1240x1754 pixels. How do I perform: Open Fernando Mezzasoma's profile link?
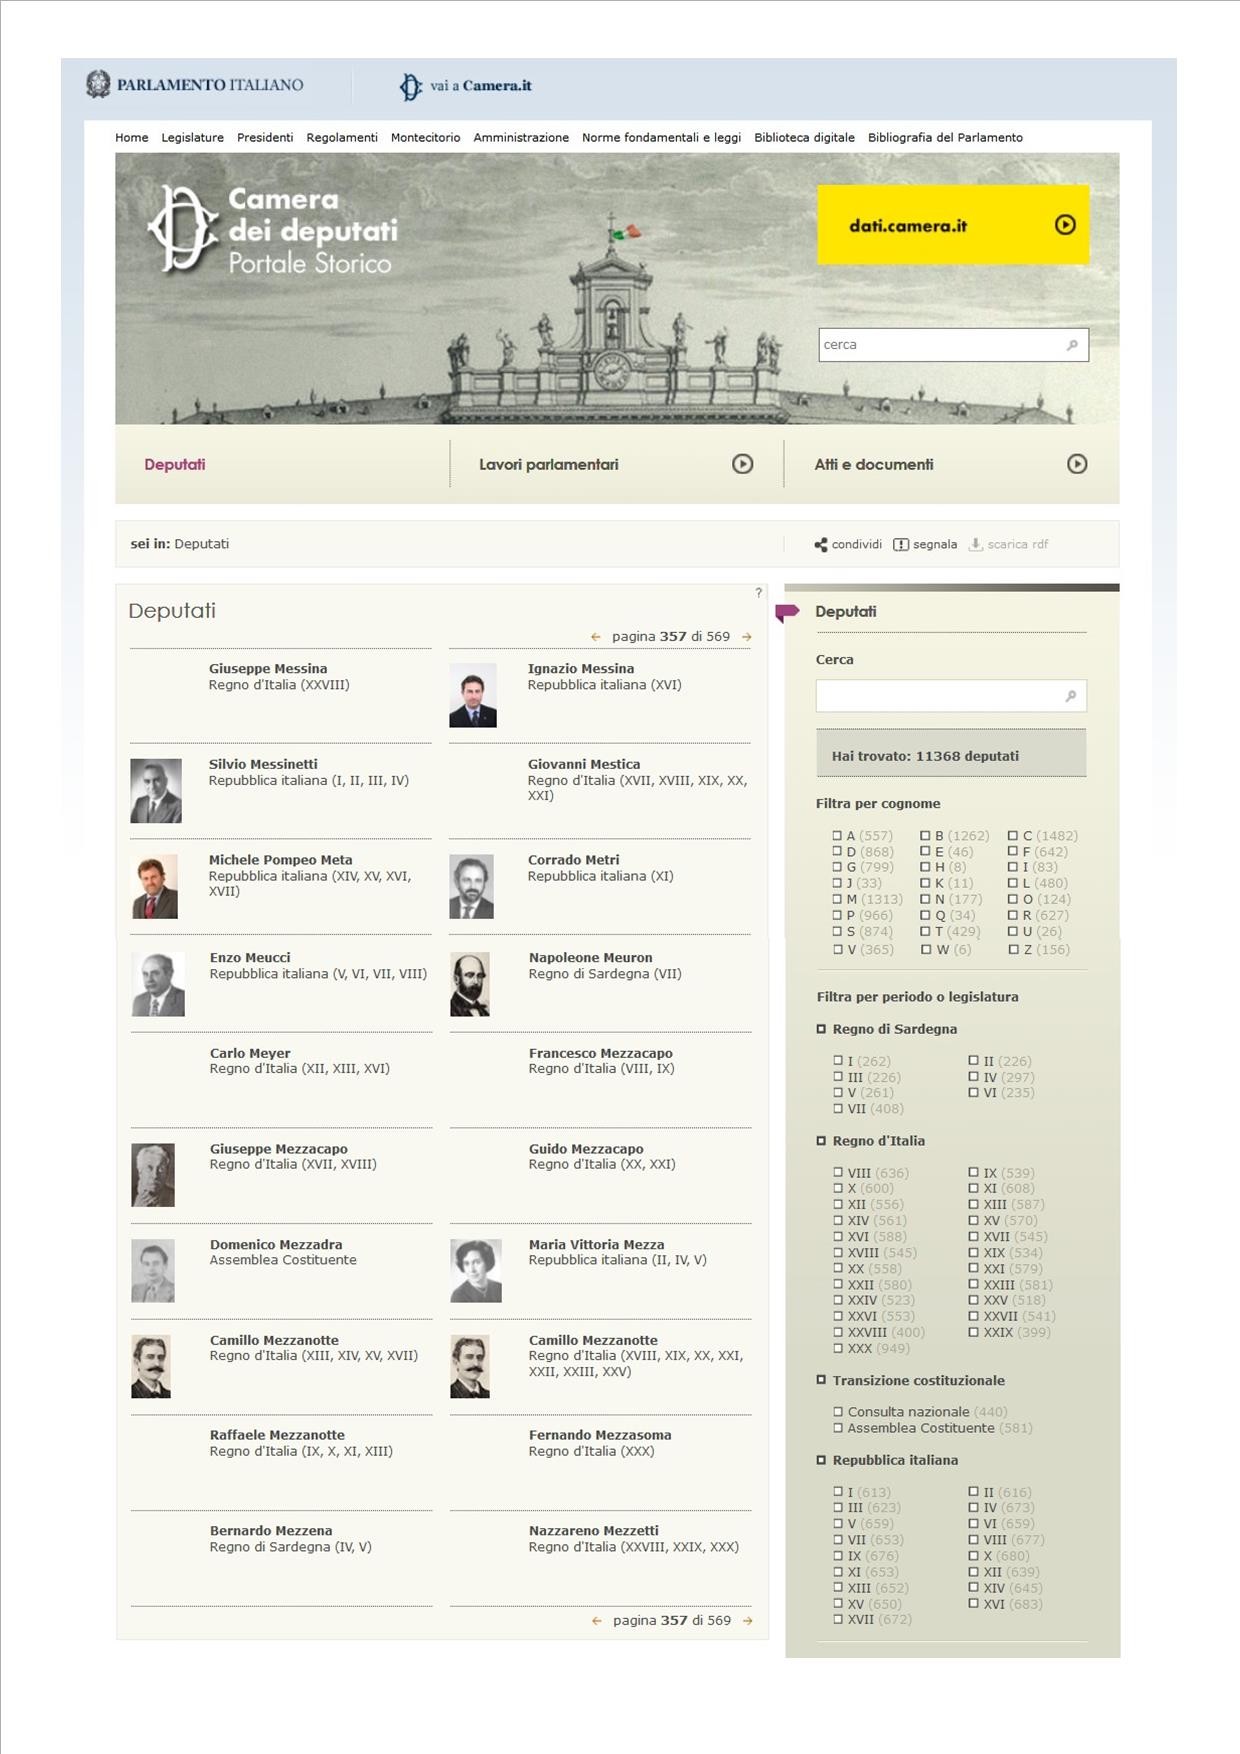(x=600, y=1435)
